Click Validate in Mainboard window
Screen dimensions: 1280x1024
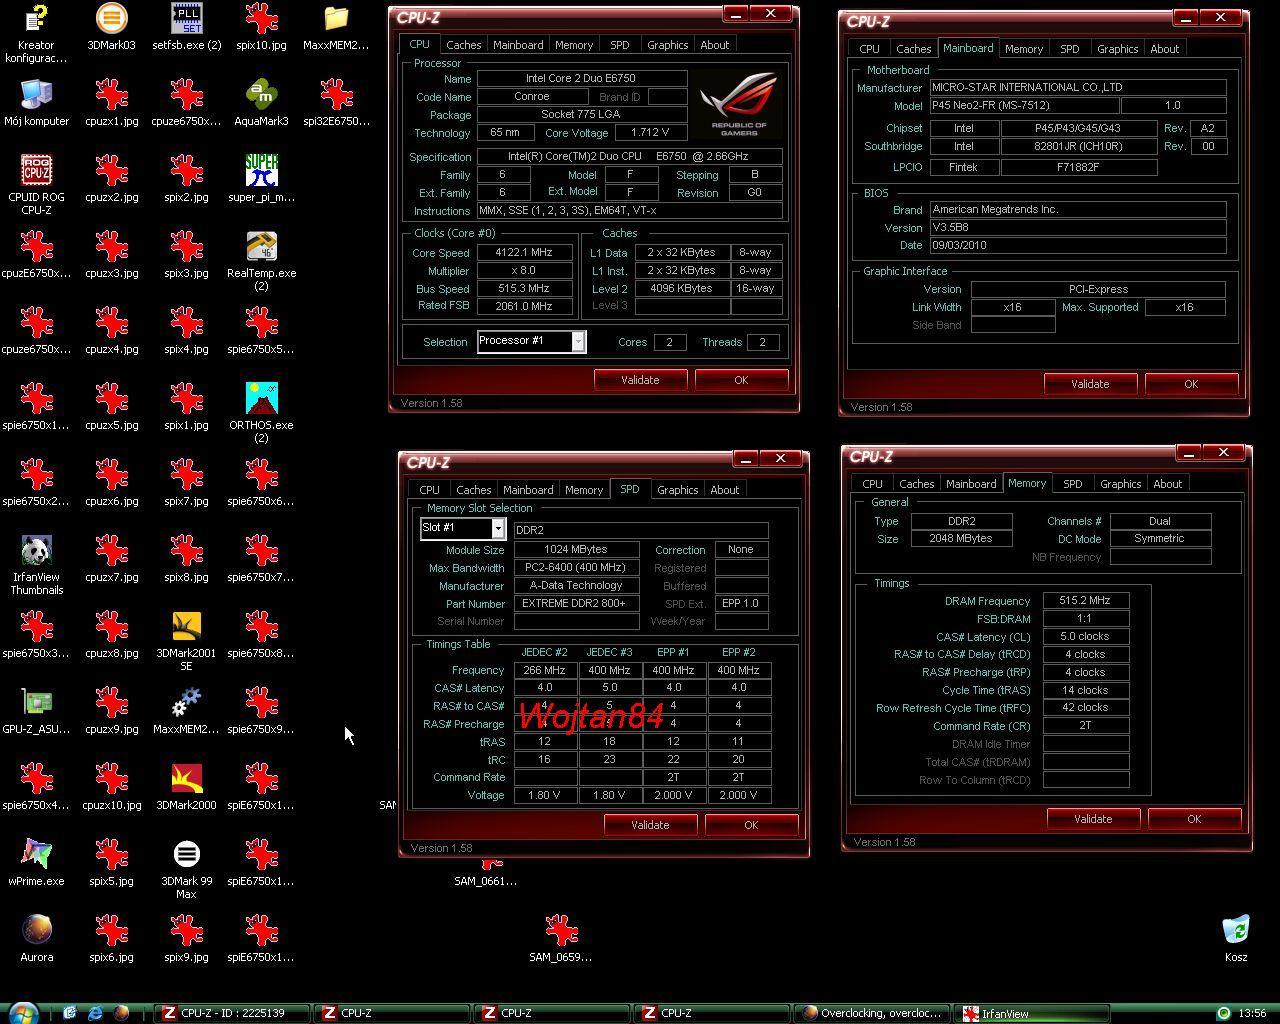[1090, 384]
